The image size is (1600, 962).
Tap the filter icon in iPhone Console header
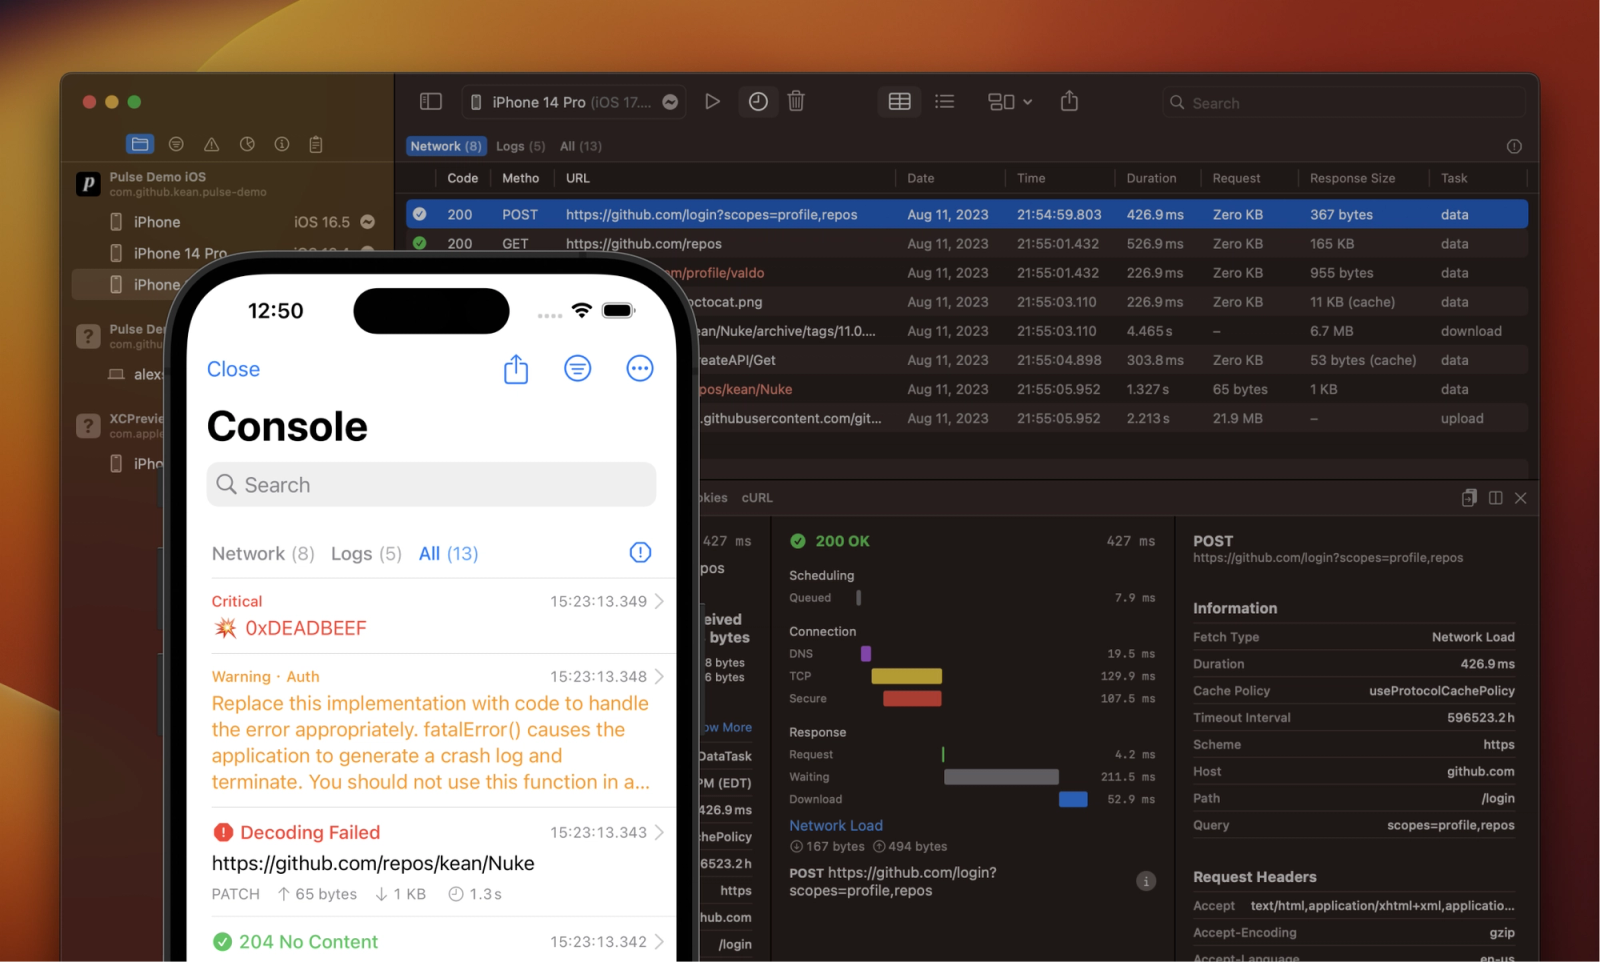tap(577, 369)
